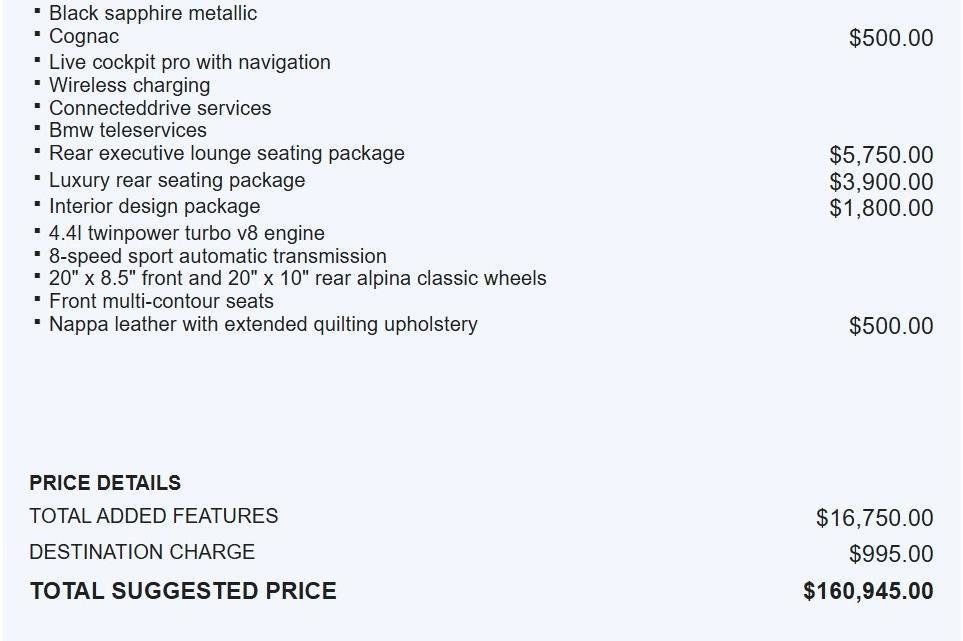The height and width of the screenshot is (641, 963).
Task: Click the $995.00 destination charge amount
Action: 891,554
